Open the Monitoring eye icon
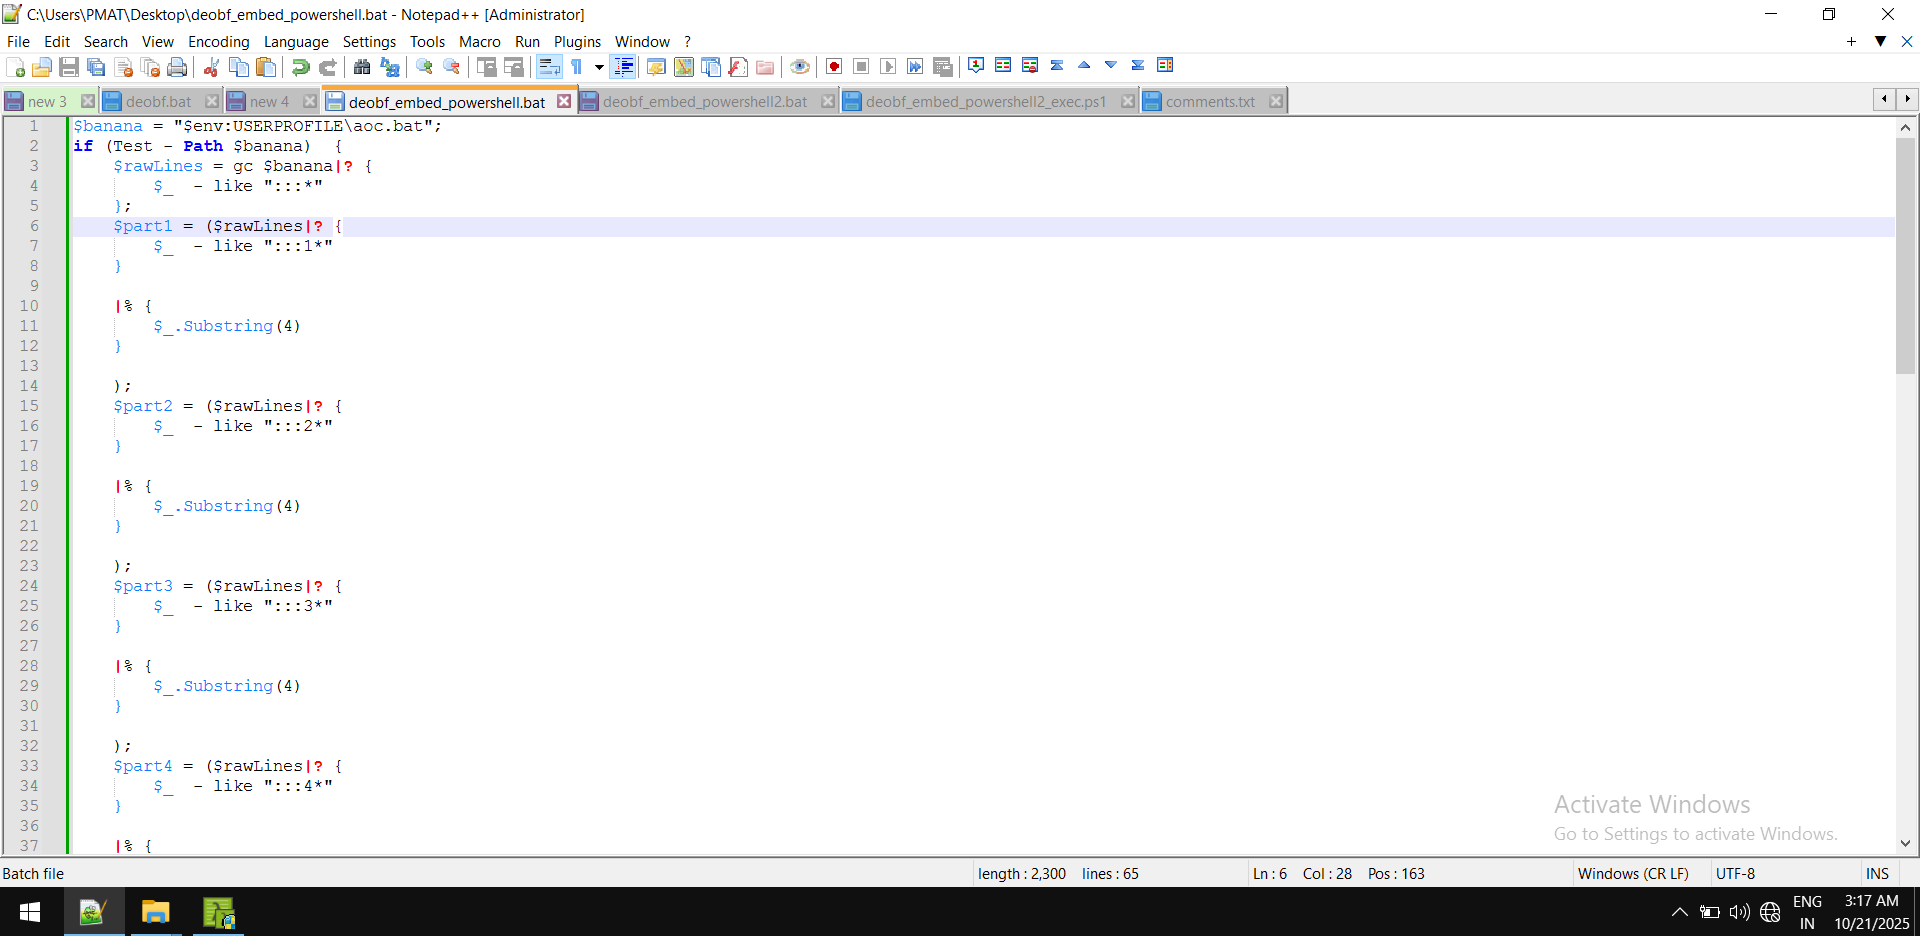The height and width of the screenshot is (936, 1920). click(x=799, y=67)
